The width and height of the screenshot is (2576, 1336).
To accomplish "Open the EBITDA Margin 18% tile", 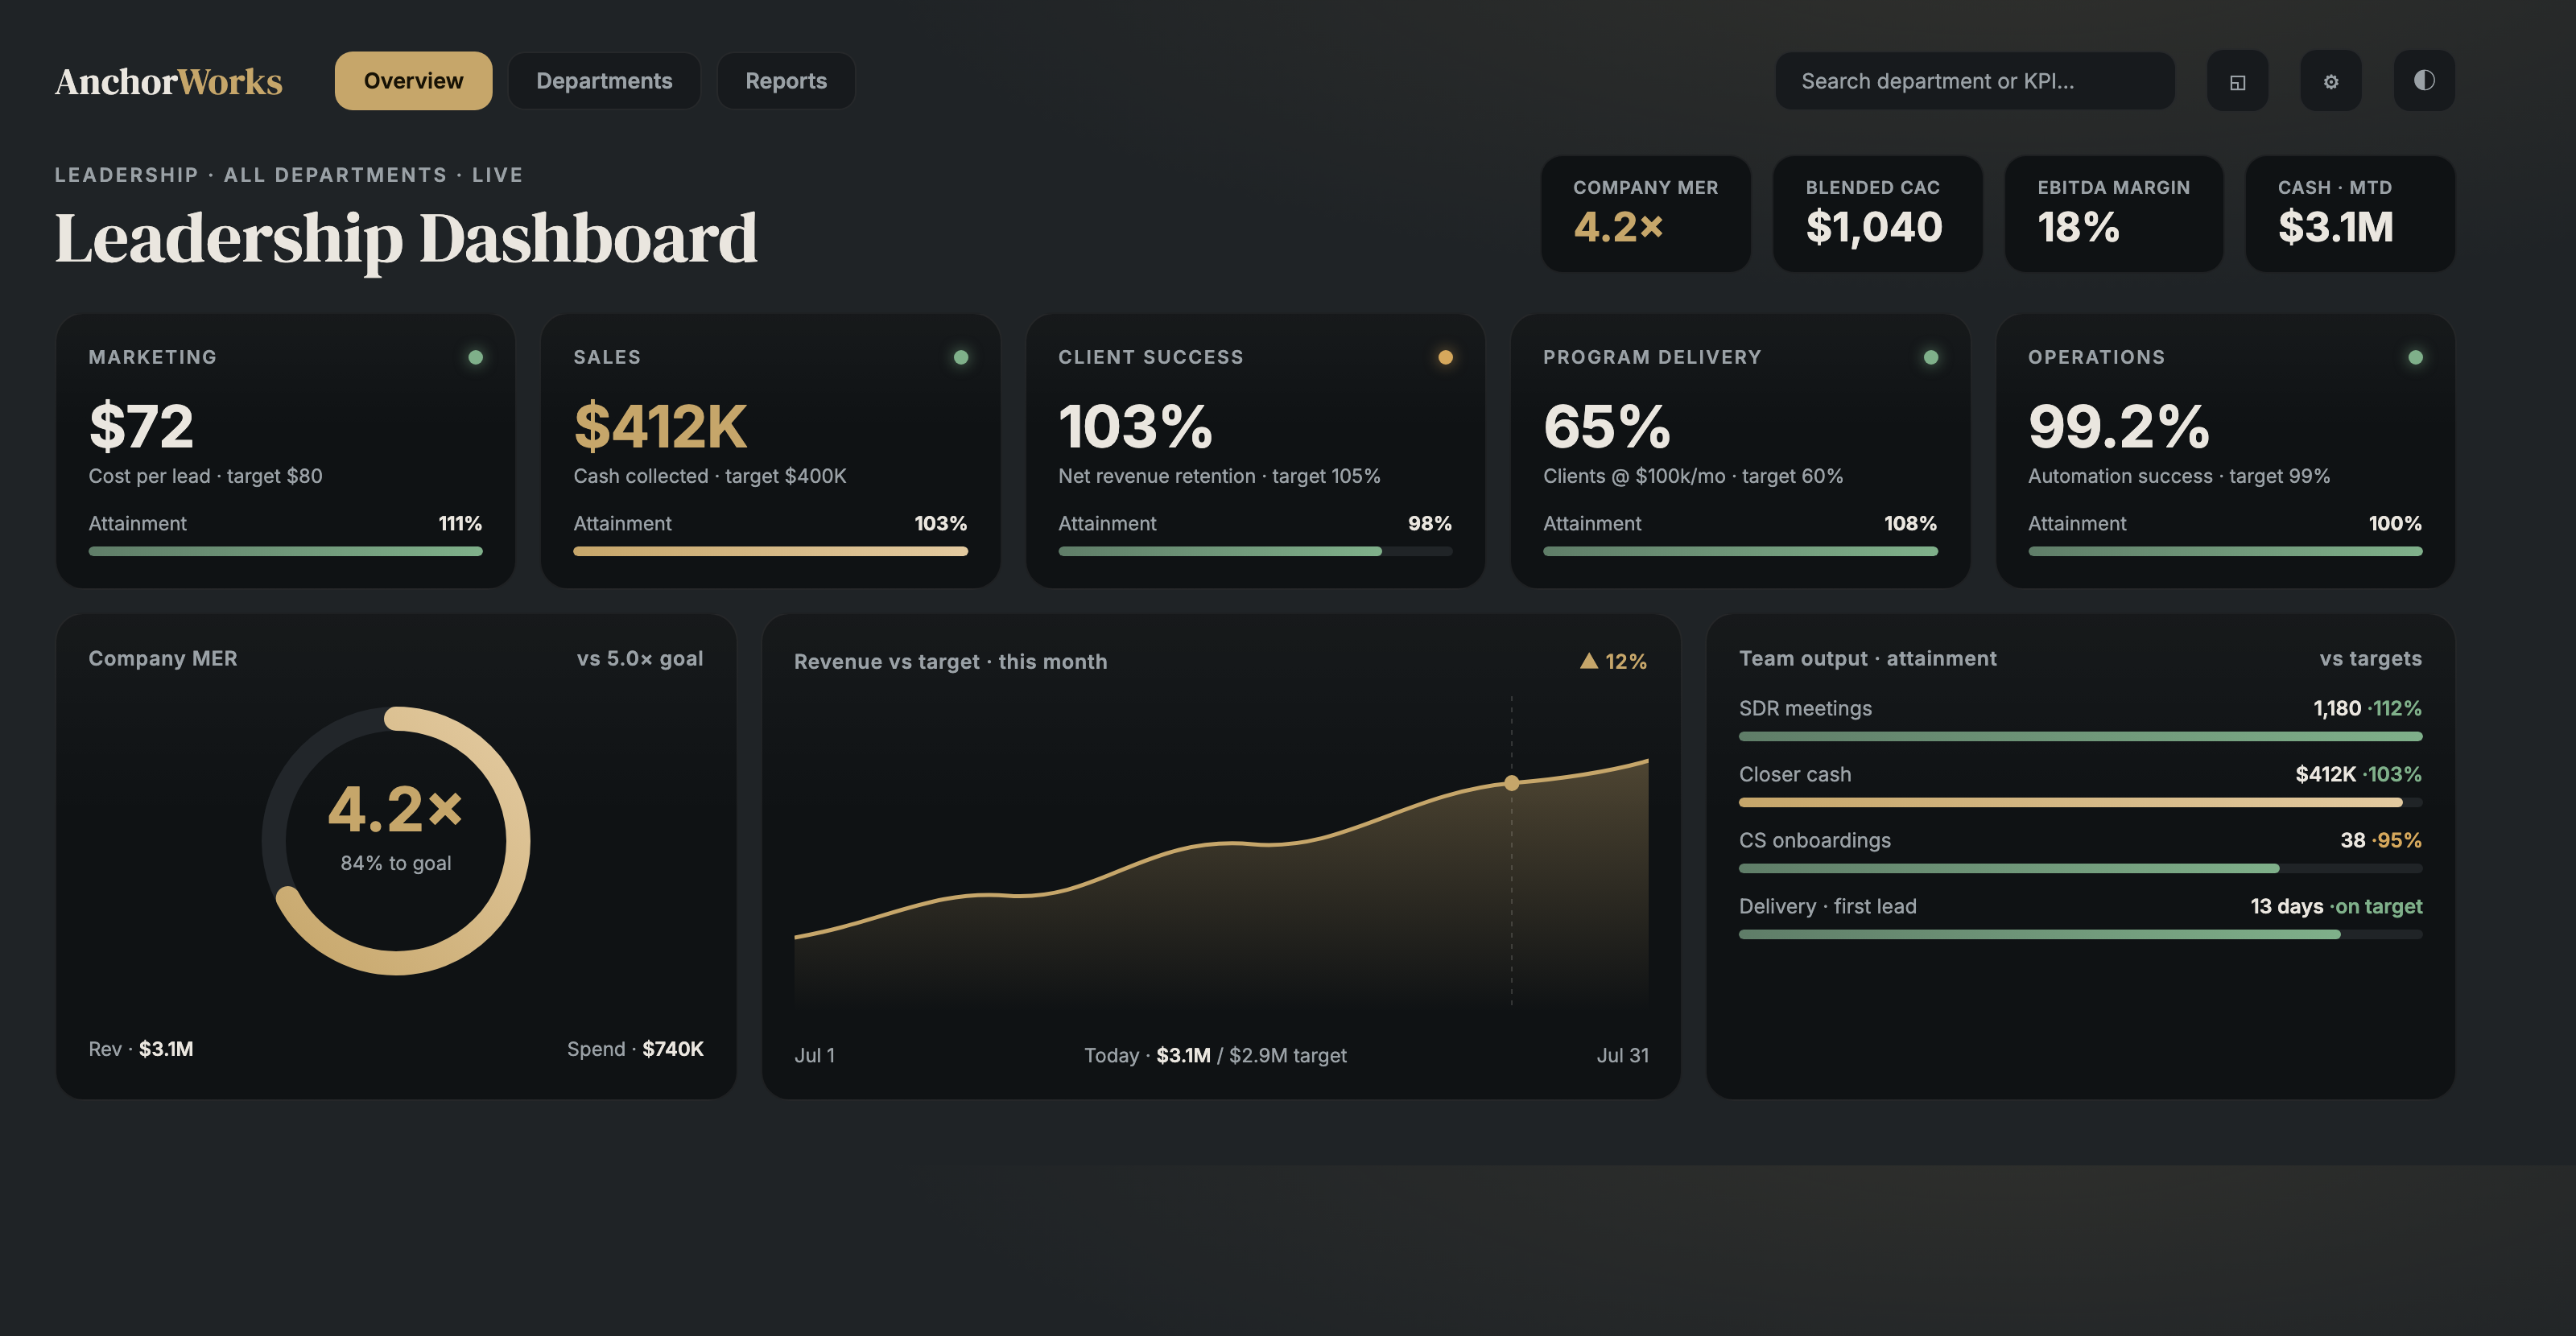I will click(x=2113, y=214).
